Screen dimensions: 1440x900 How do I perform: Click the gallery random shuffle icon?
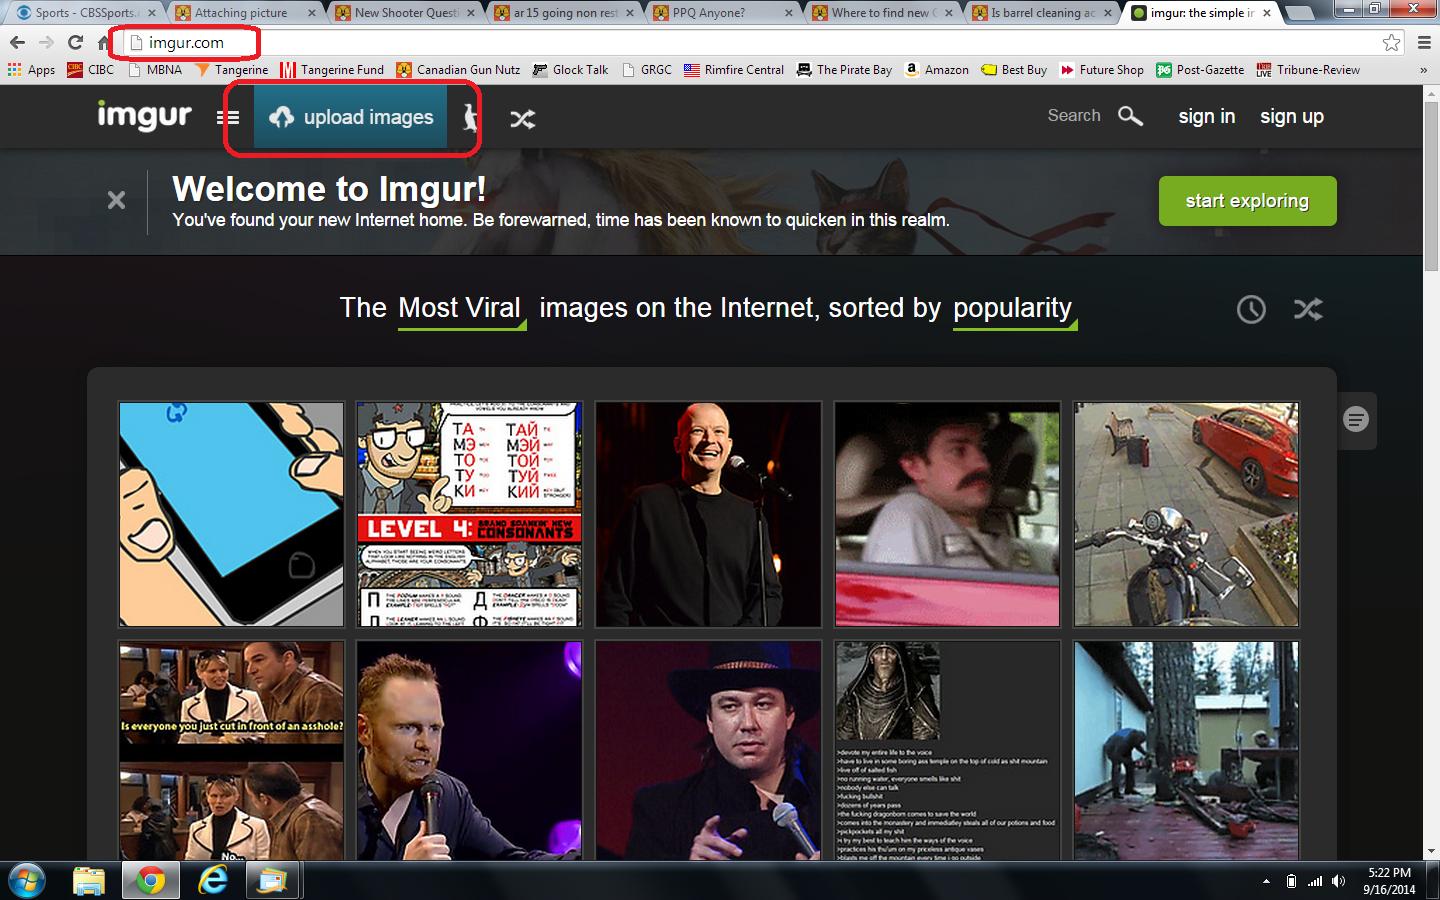(x=1307, y=309)
